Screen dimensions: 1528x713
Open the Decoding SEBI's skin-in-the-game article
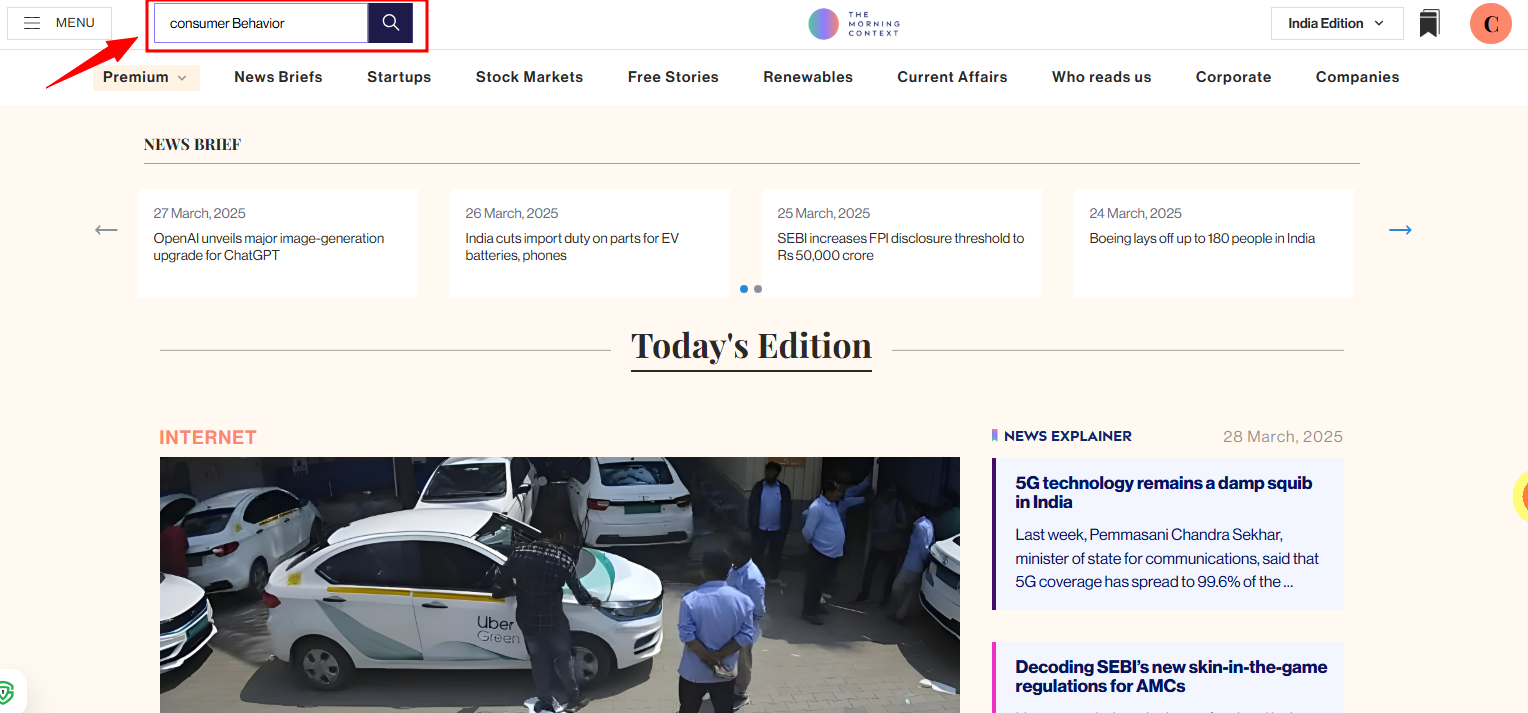coord(1171,676)
